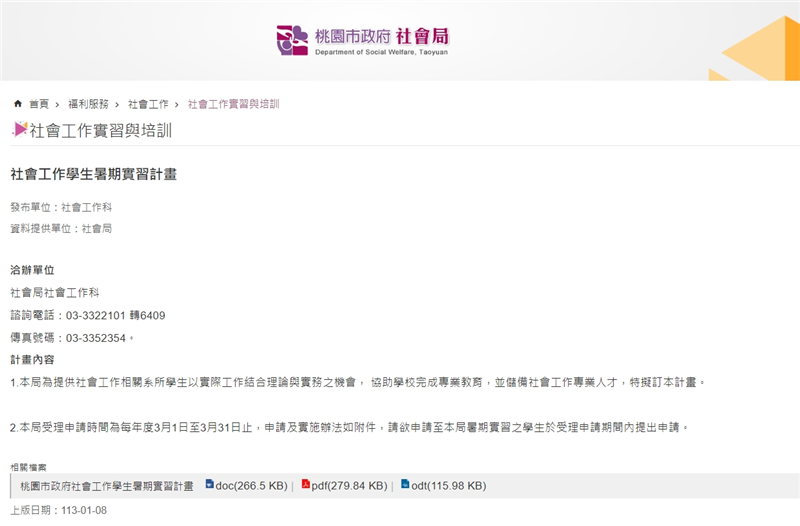Select text 發布單位：社會工作科
800x526 pixels.
(x=61, y=207)
